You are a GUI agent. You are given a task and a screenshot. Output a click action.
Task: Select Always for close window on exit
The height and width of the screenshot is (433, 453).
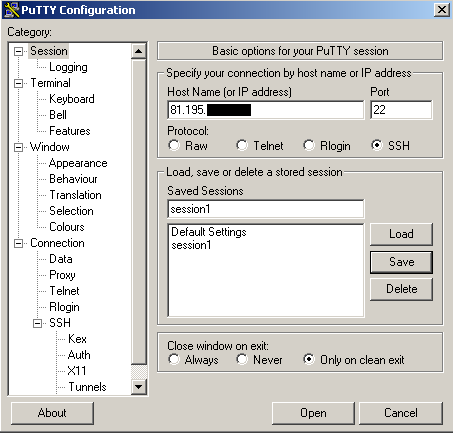tap(174, 359)
